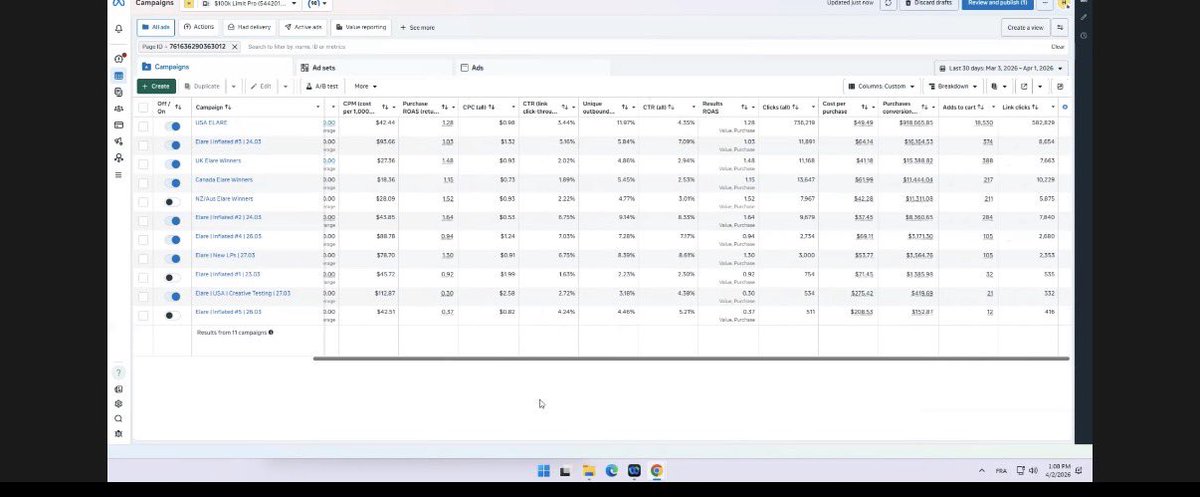Check Elare | USA | Creative Testing row checkbox
This screenshot has height=497, width=1200.
click(x=143, y=296)
